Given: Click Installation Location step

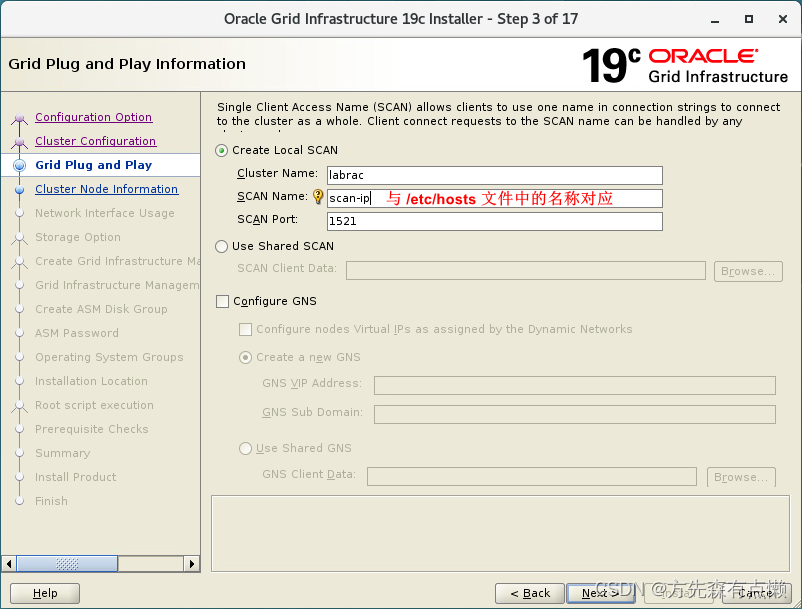Looking at the screenshot, I should click(x=91, y=381).
